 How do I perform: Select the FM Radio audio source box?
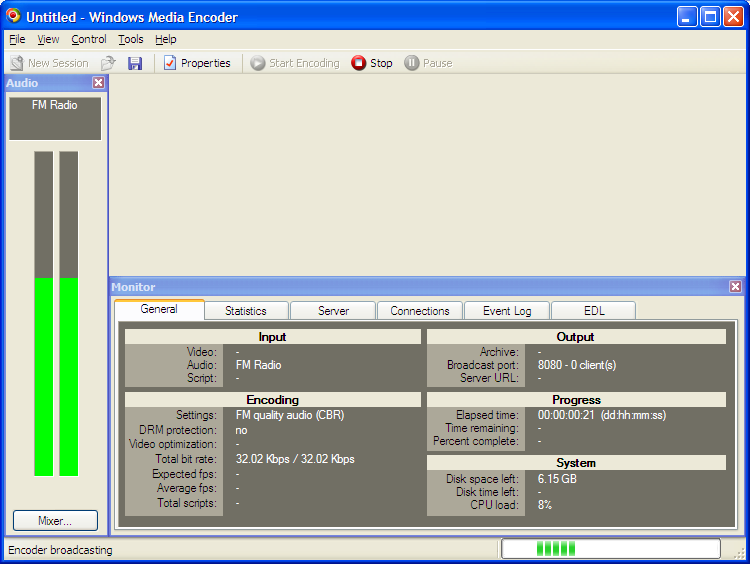pos(55,119)
